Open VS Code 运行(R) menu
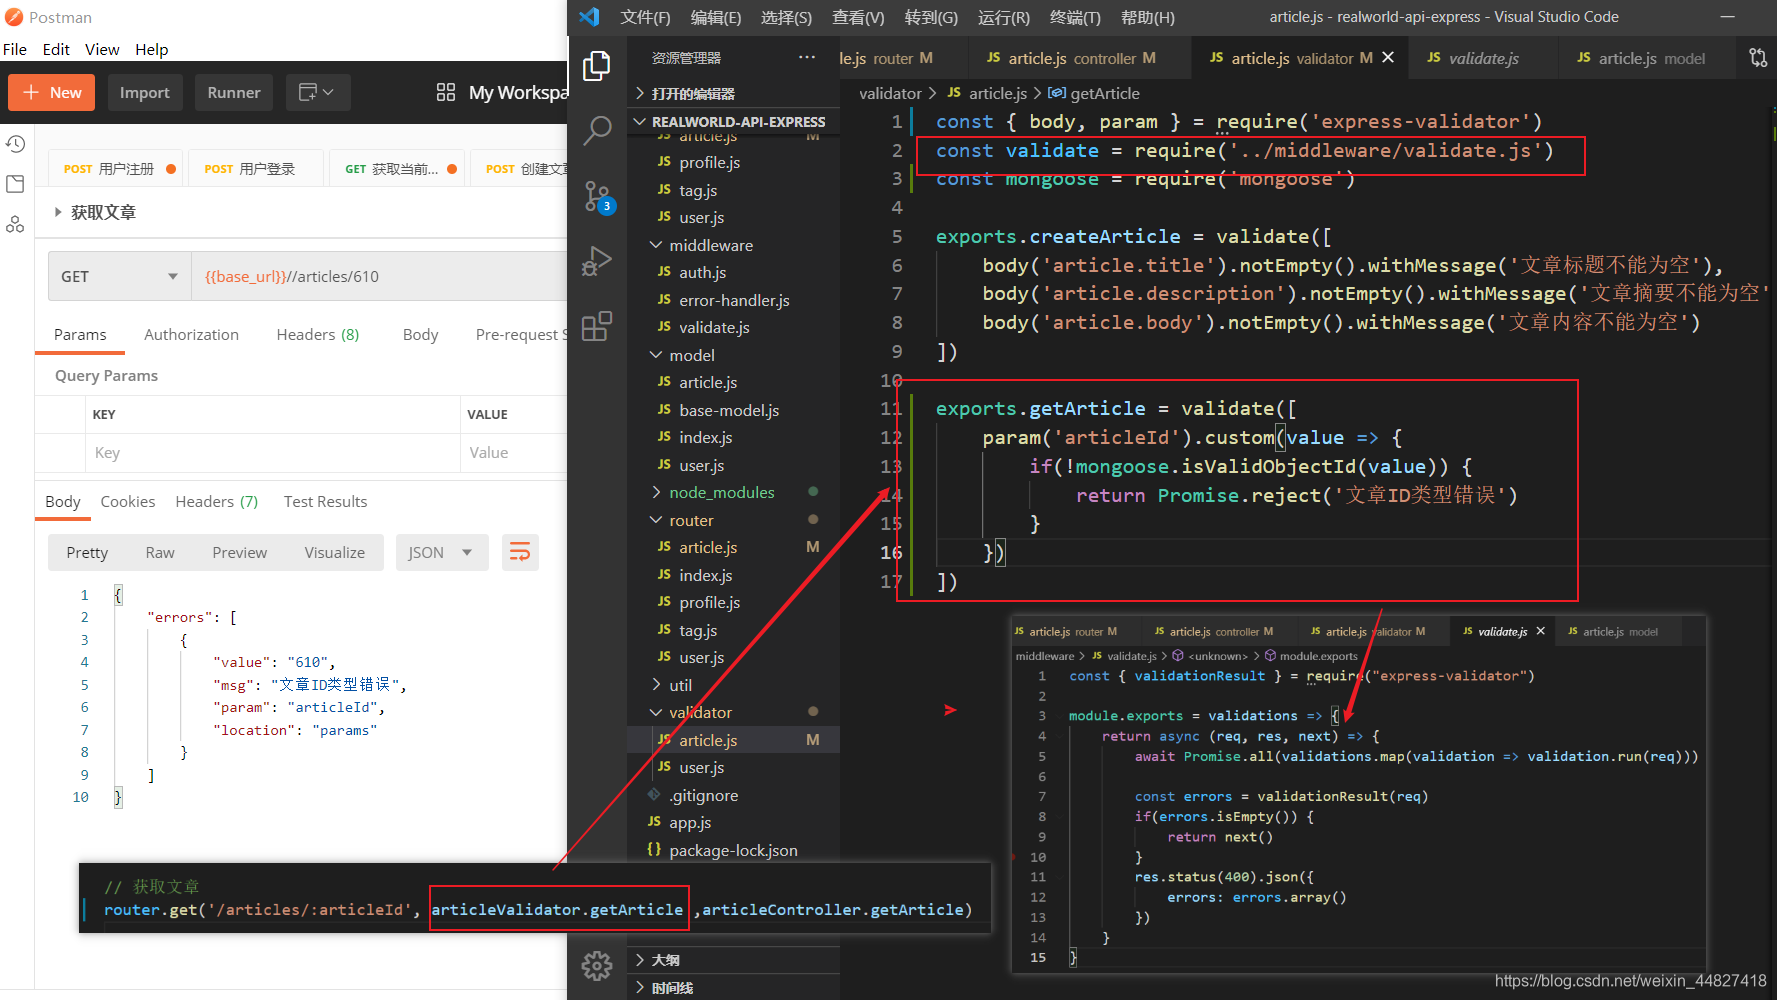Viewport: 1777px width, 1000px height. pyautogui.click(x=1004, y=17)
